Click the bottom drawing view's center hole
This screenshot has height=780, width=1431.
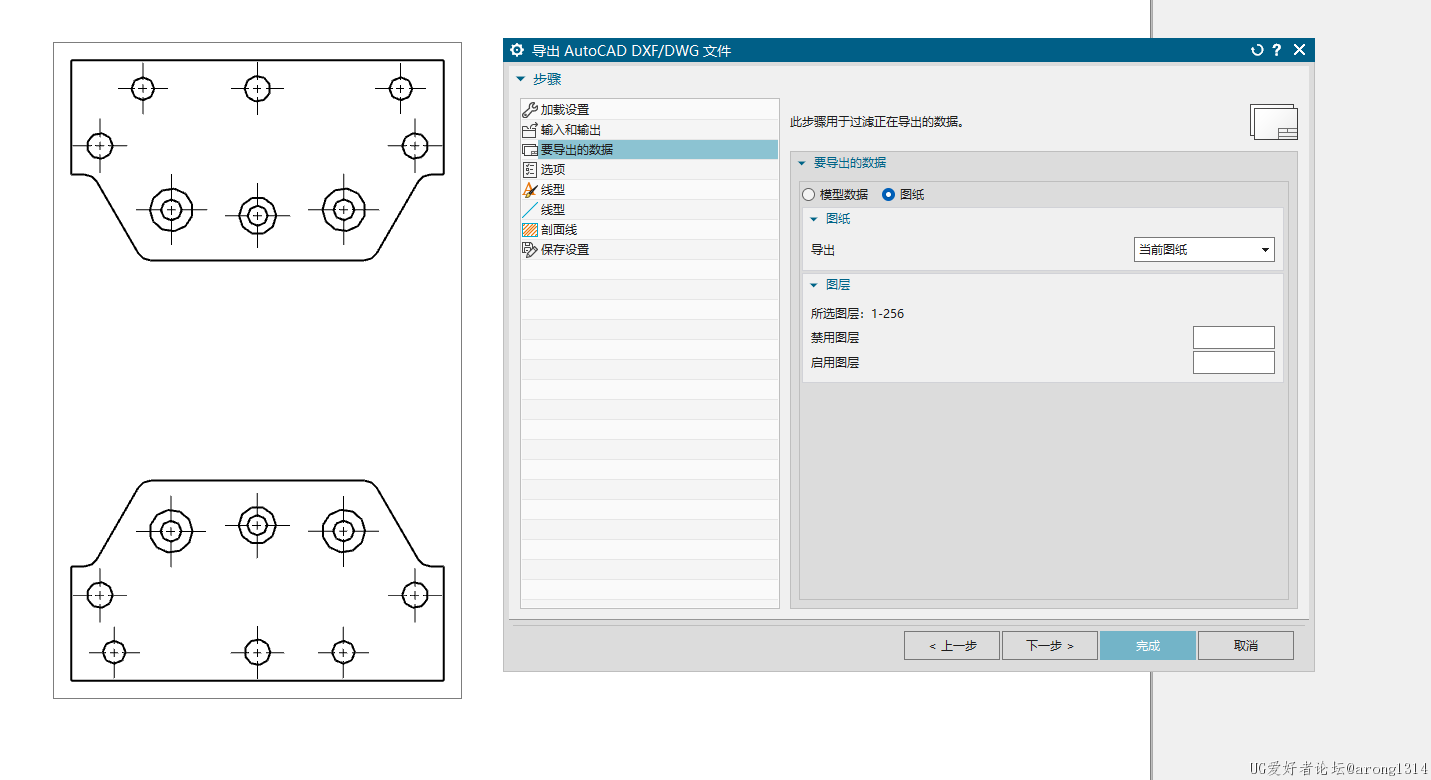(258, 524)
